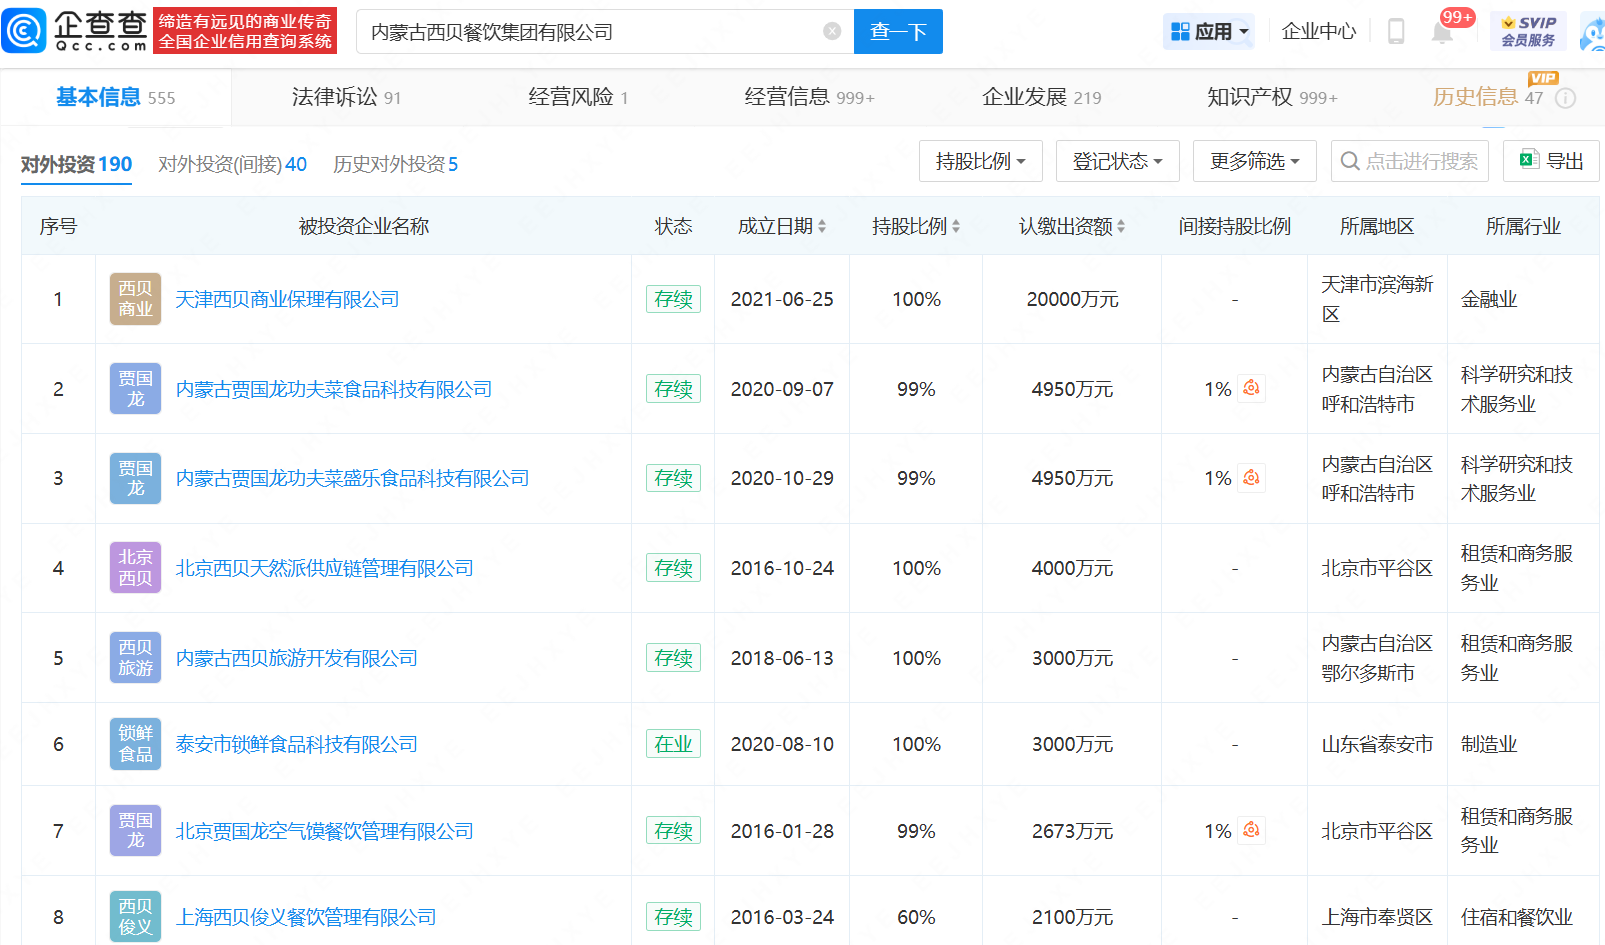Click the 锁鲜食品 logo thumbnail
The height and width of the screenshot is (945, 1605).
[x=135, y=744]
